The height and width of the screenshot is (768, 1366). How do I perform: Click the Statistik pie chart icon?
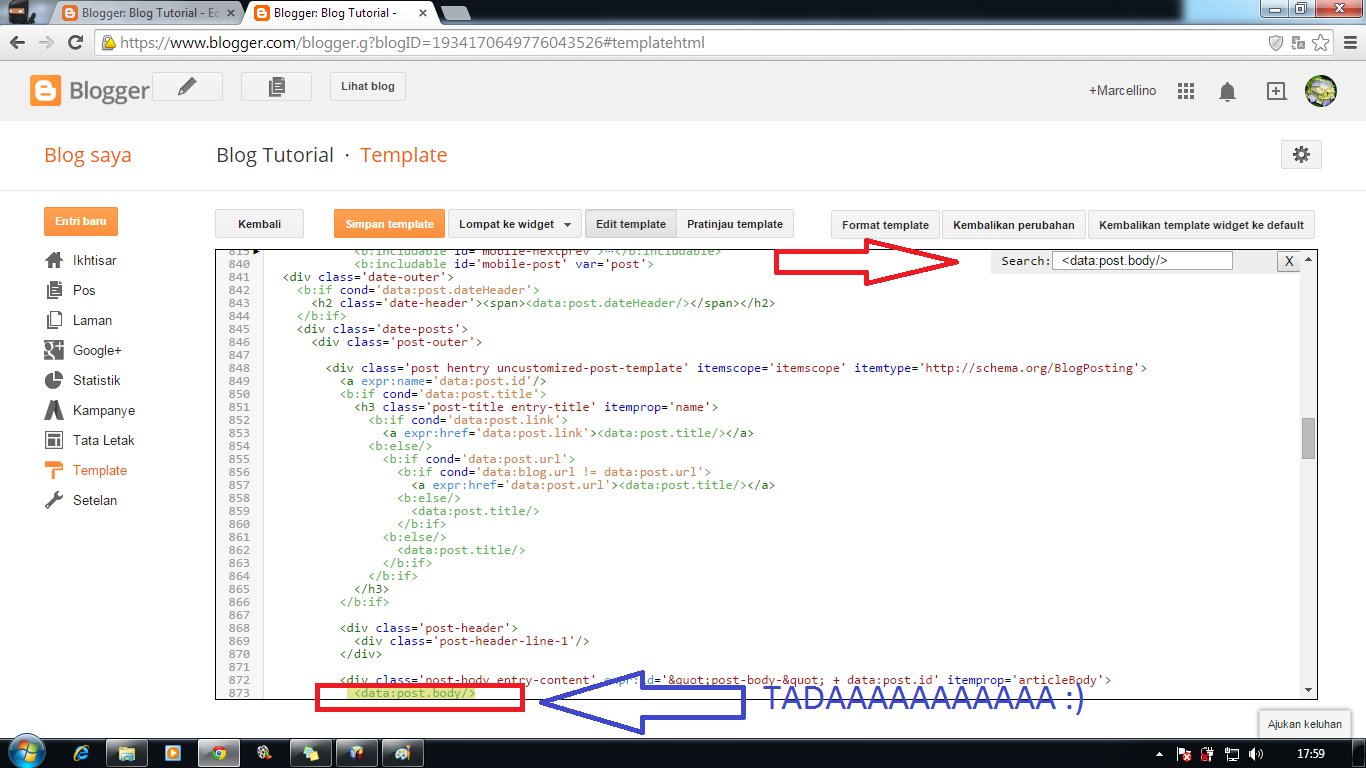(54, 380)
